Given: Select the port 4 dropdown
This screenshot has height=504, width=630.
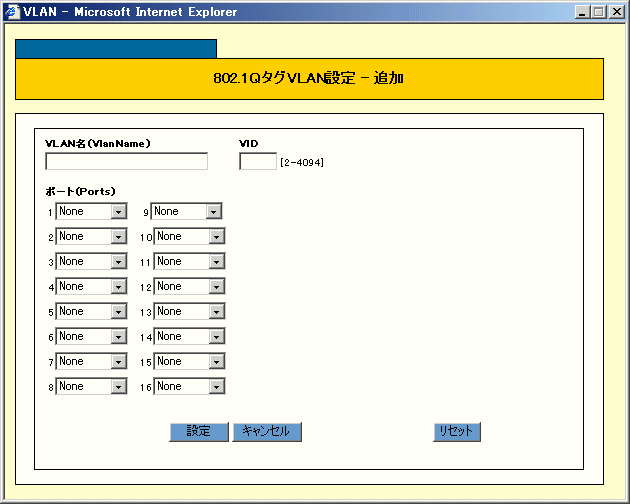Looking at the screenshot, I should [x=91, y=287].
